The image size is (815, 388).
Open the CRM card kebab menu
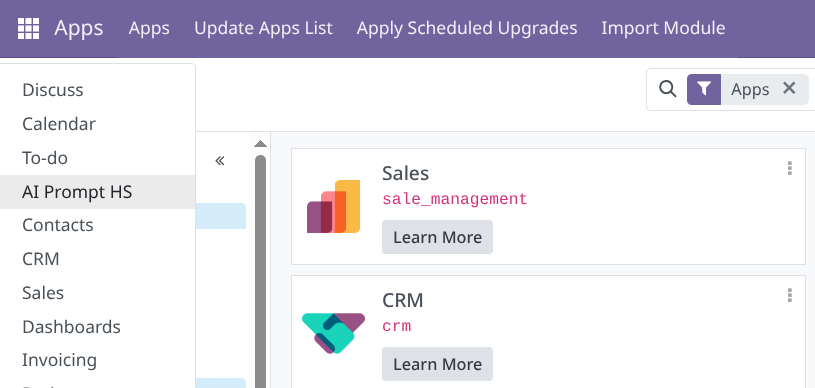790,295
